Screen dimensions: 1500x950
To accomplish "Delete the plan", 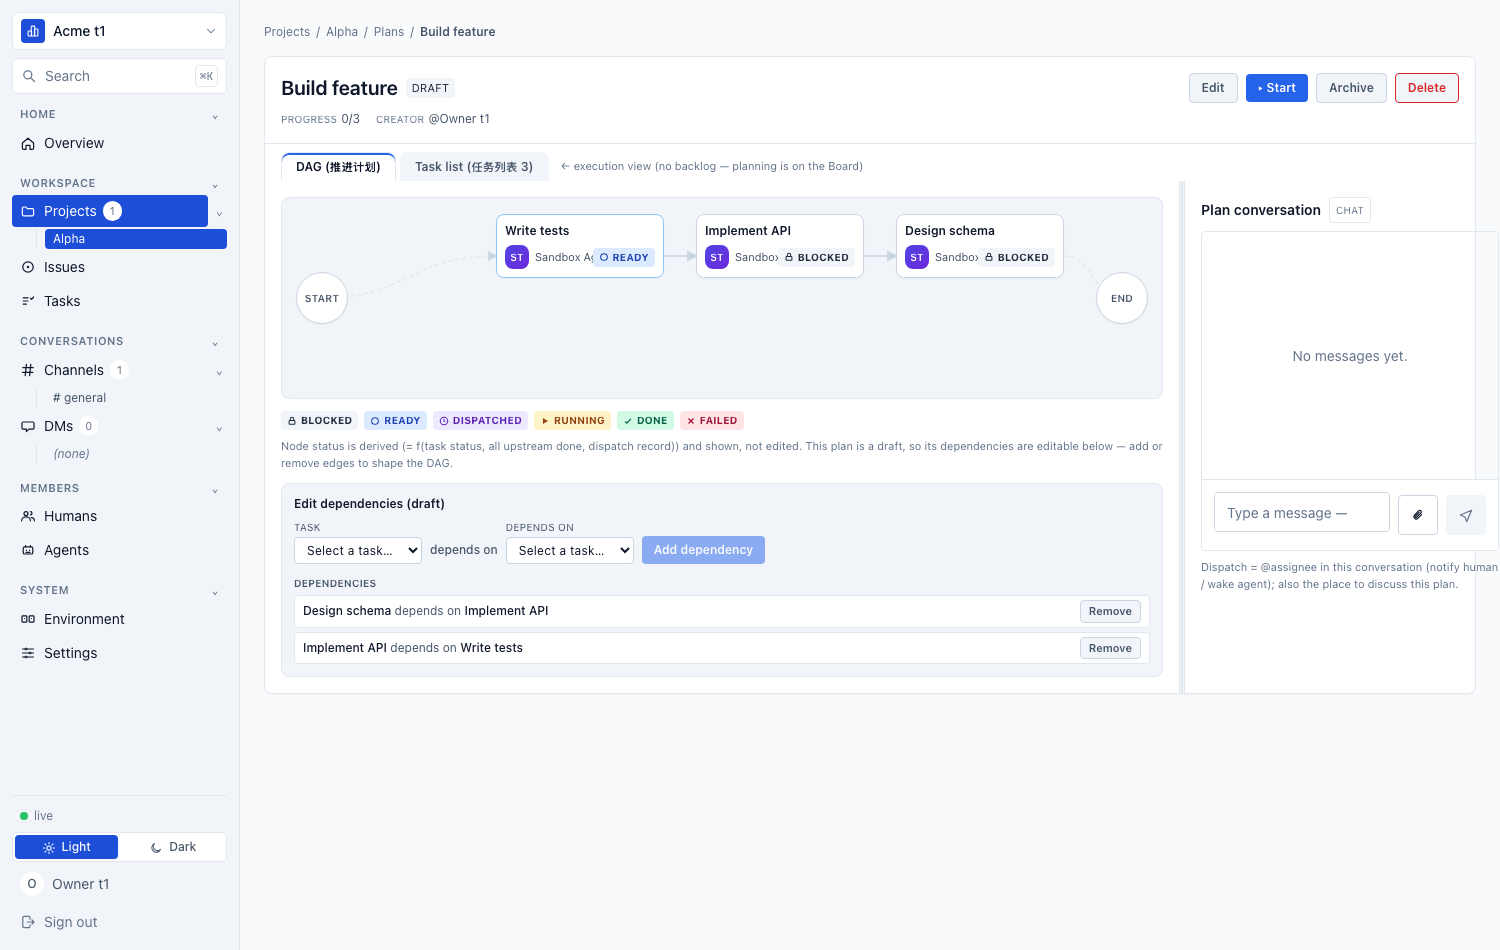I will click(1427, 88).
